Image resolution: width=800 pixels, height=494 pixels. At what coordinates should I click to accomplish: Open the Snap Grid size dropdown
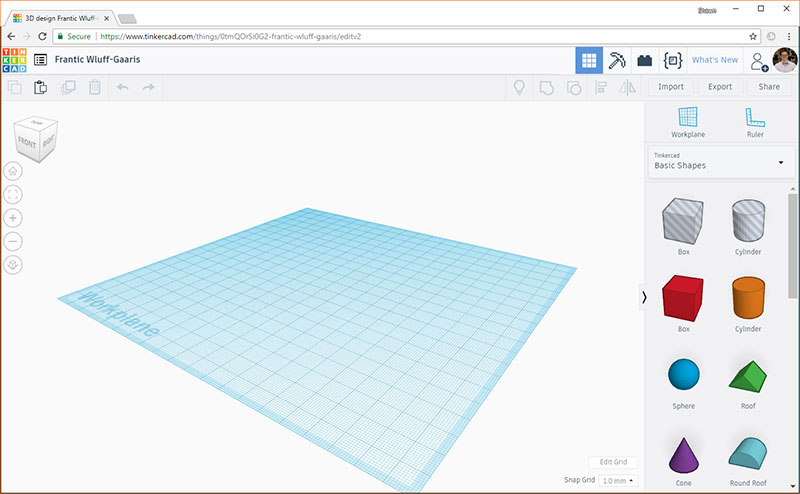tap(618, 481)
